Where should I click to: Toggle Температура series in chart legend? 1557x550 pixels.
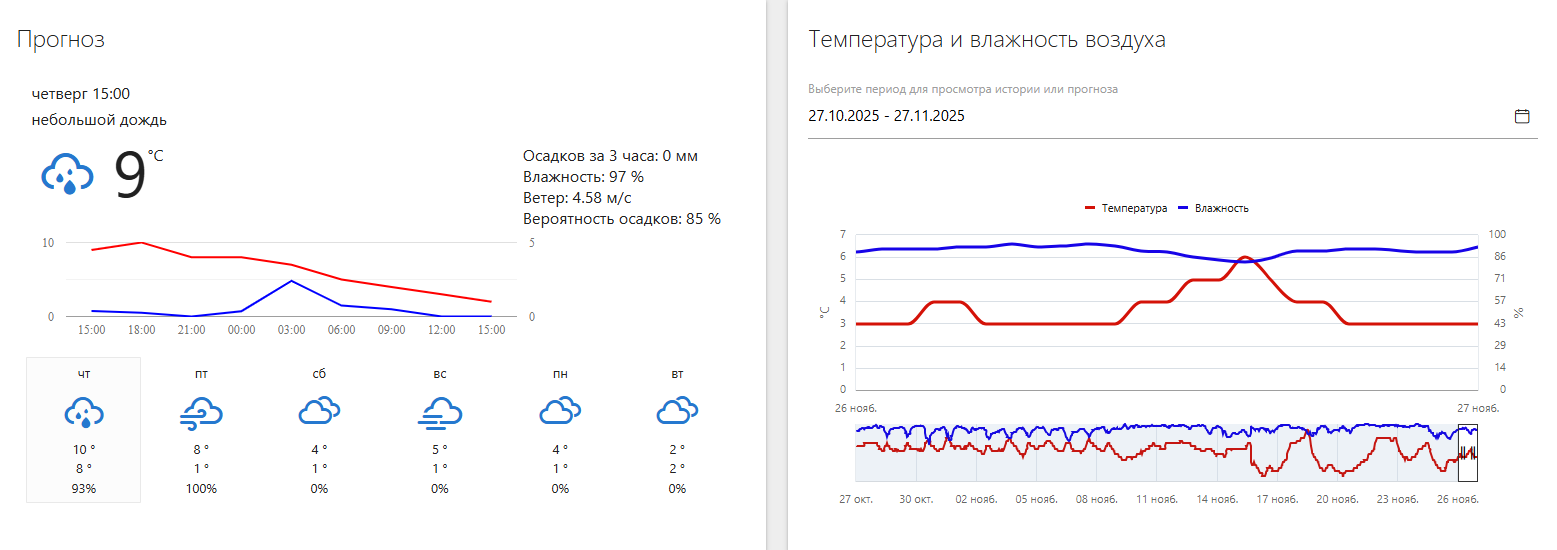[1126, 209]
